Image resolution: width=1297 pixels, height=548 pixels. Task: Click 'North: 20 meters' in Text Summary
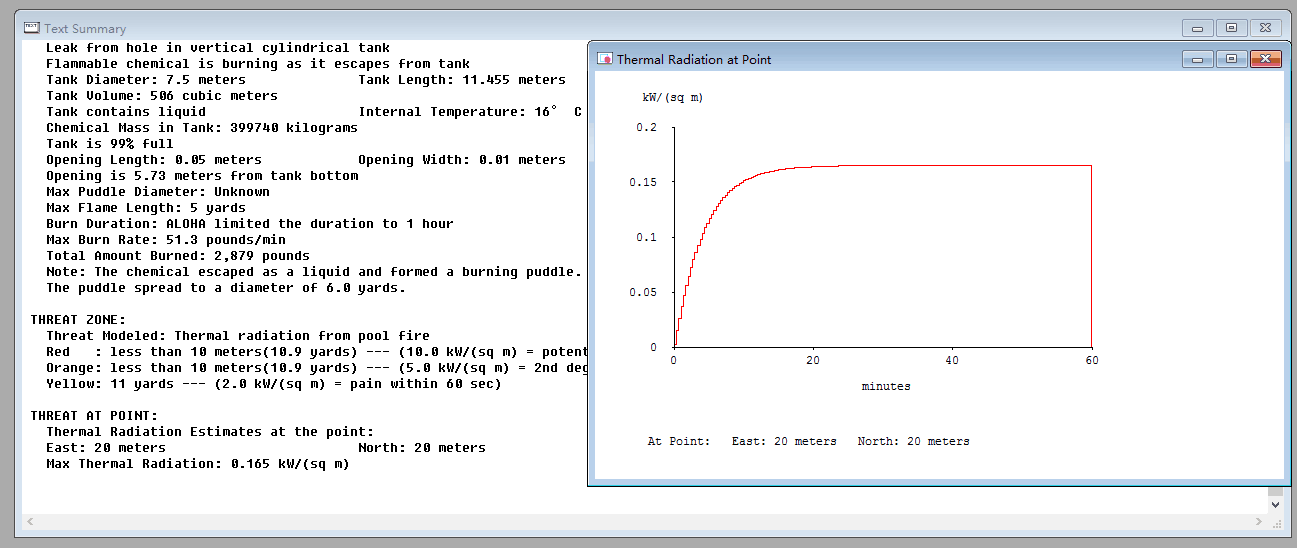coord(422,448)
